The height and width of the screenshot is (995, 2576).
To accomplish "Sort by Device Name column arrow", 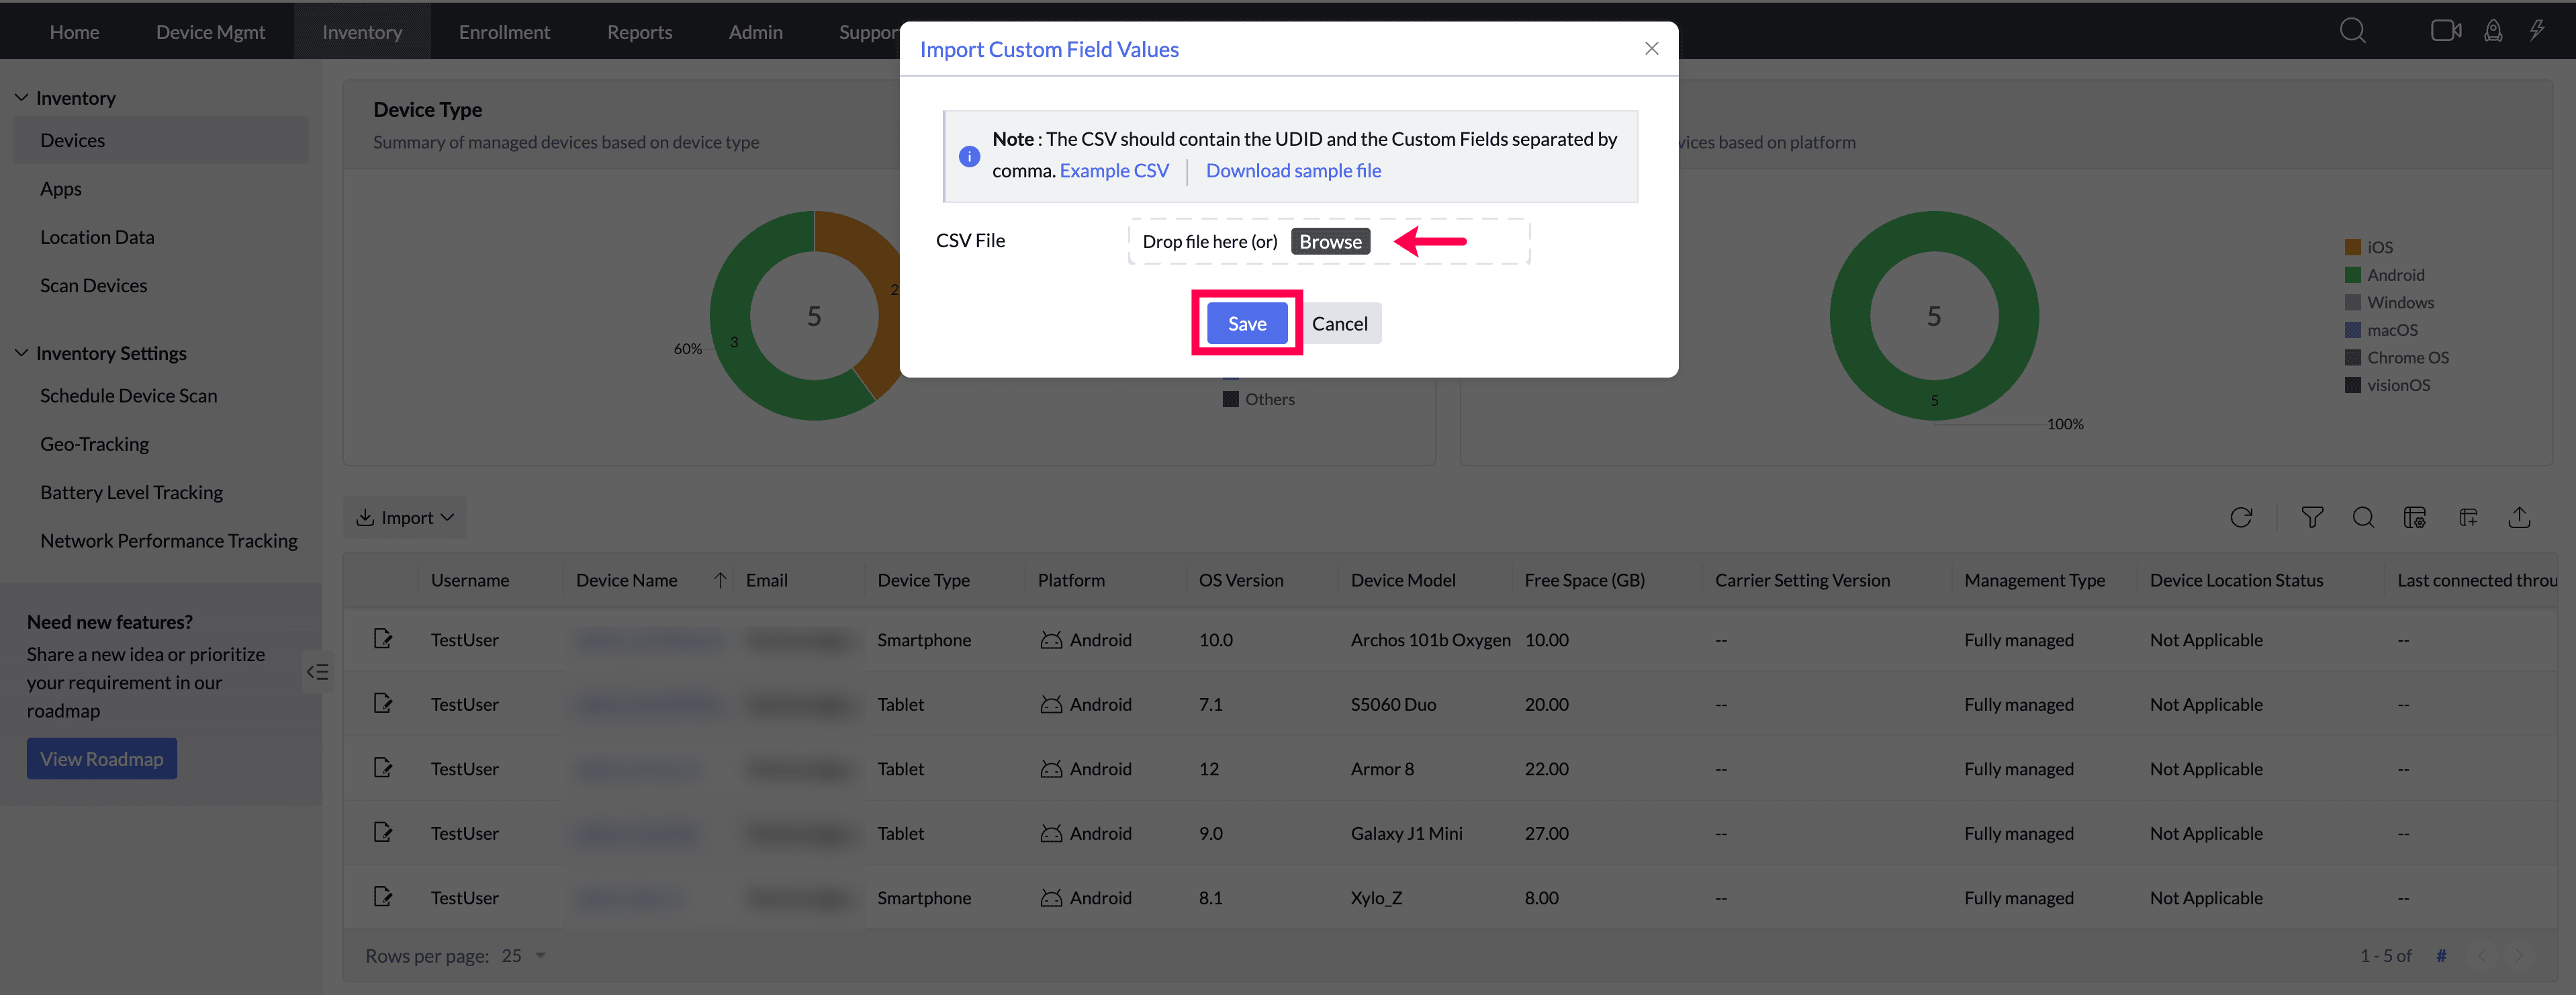I will coord(719,580).
